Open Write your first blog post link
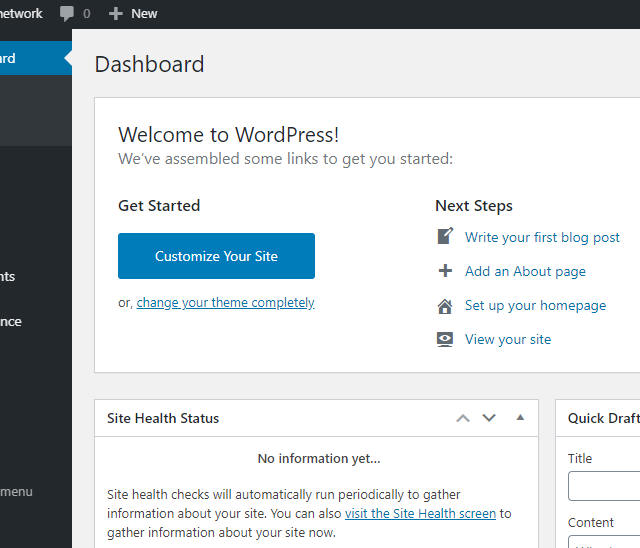The height and width of the screenshot is (548, 640). pos(542,237)
